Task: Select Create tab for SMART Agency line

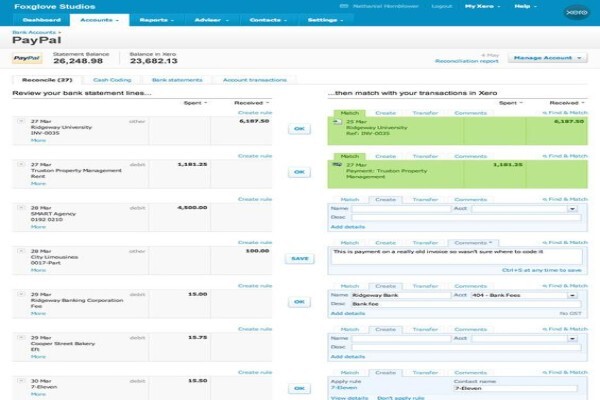Action: (385, 199)
